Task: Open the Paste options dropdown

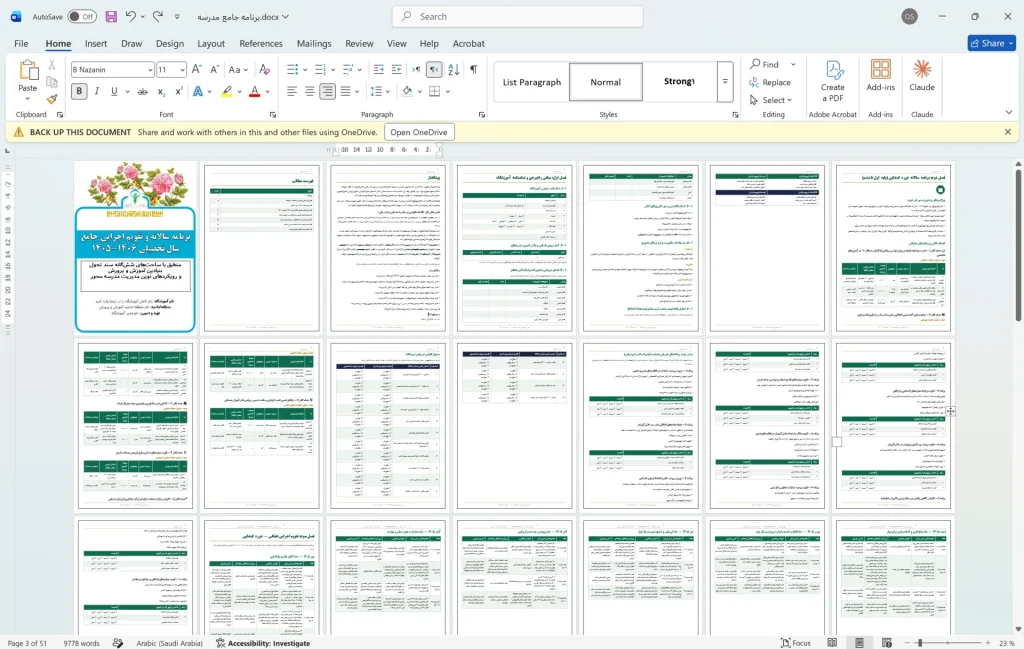Action: [27, 99]
